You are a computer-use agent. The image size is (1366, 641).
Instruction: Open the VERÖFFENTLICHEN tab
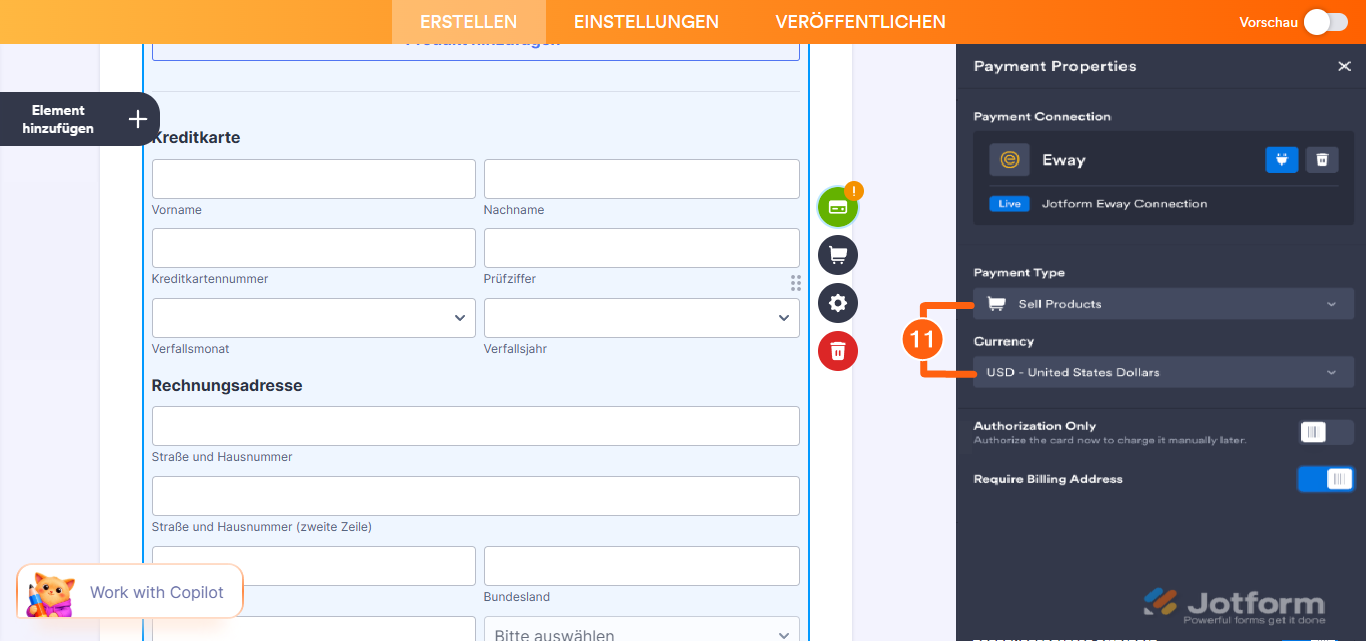pyautogui.click(x=861, y=20)
